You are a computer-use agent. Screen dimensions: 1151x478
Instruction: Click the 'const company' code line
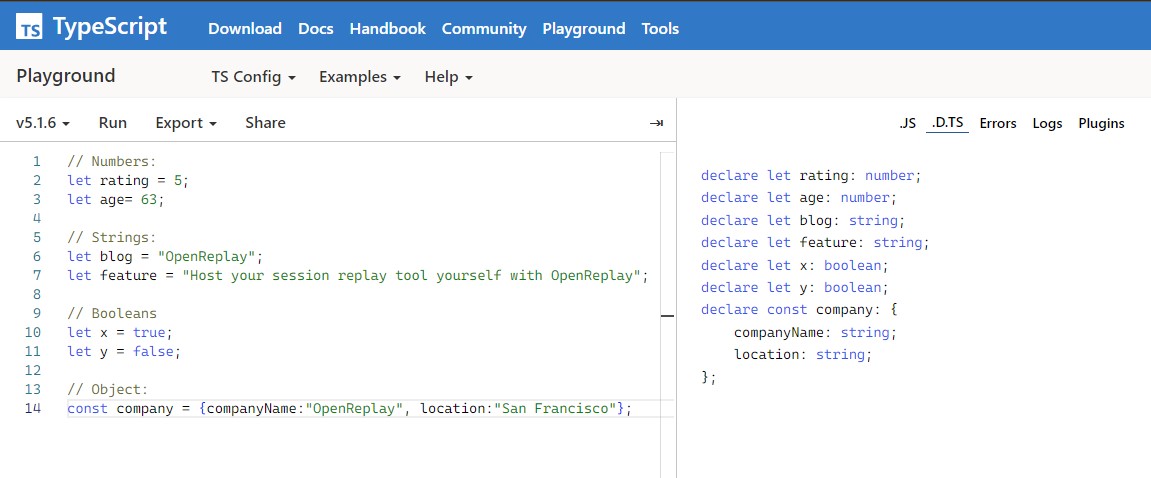tap(349, 408)
